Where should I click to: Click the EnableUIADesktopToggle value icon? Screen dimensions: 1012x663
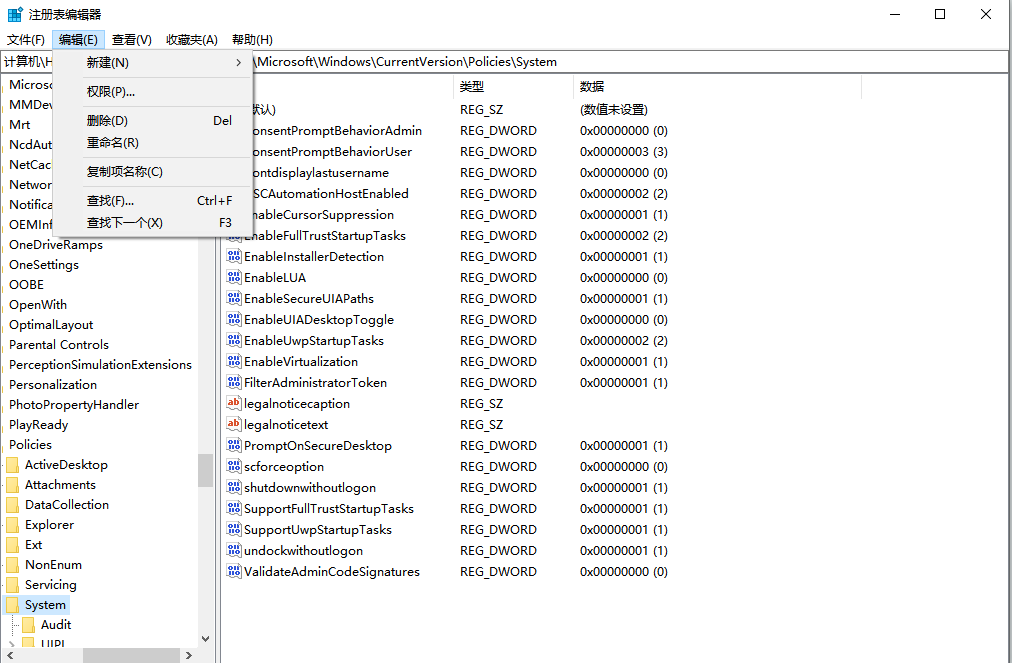pyautogui.click(x=234, y=320)
